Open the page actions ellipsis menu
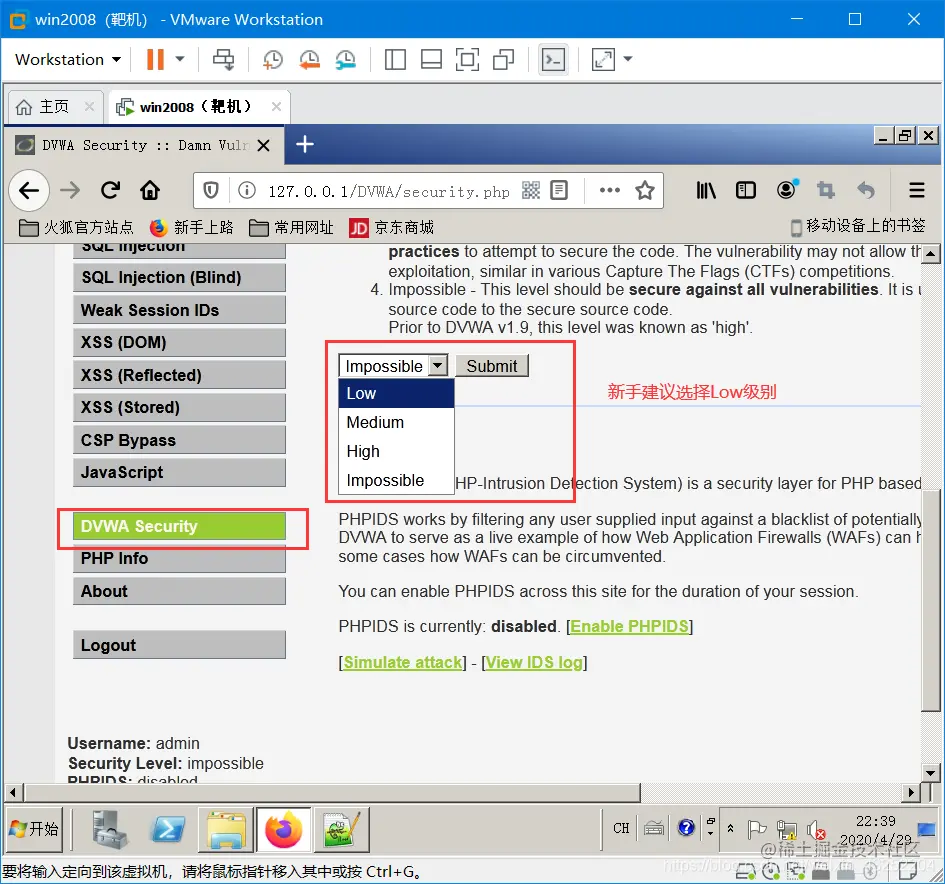 (x=609, y=190)
